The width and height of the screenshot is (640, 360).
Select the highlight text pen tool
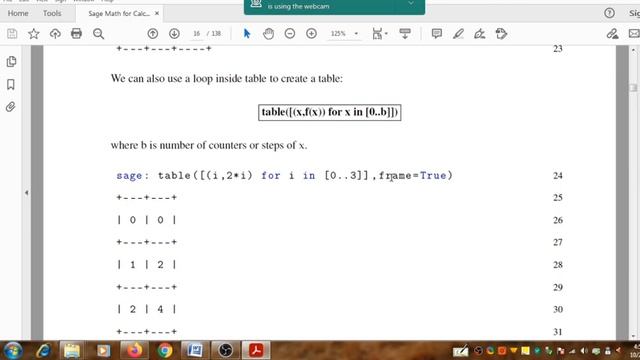click(x=458, y=33)
